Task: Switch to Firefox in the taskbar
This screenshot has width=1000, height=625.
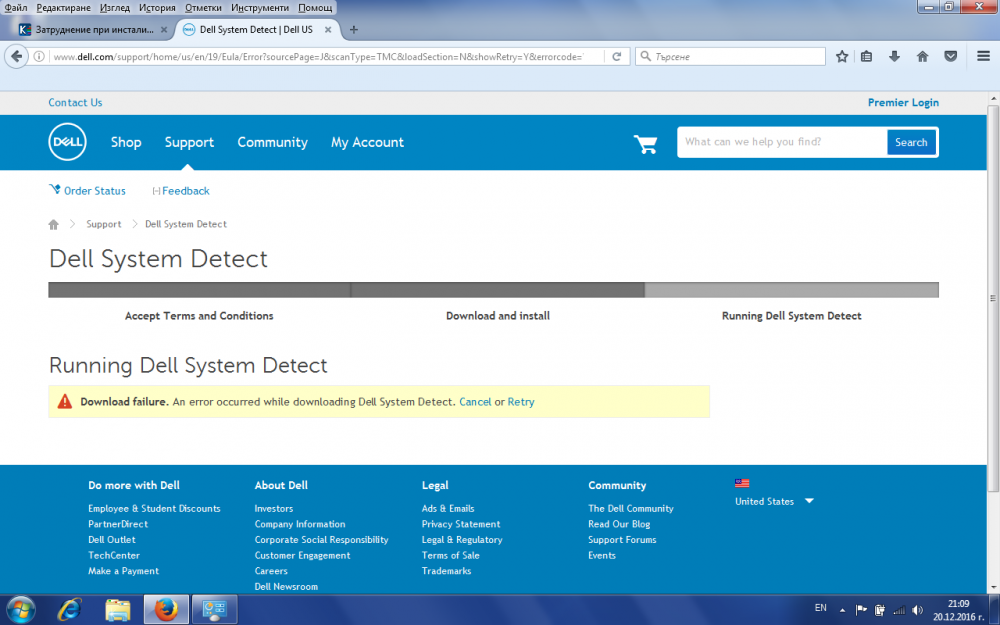Action: coord(166,610)
